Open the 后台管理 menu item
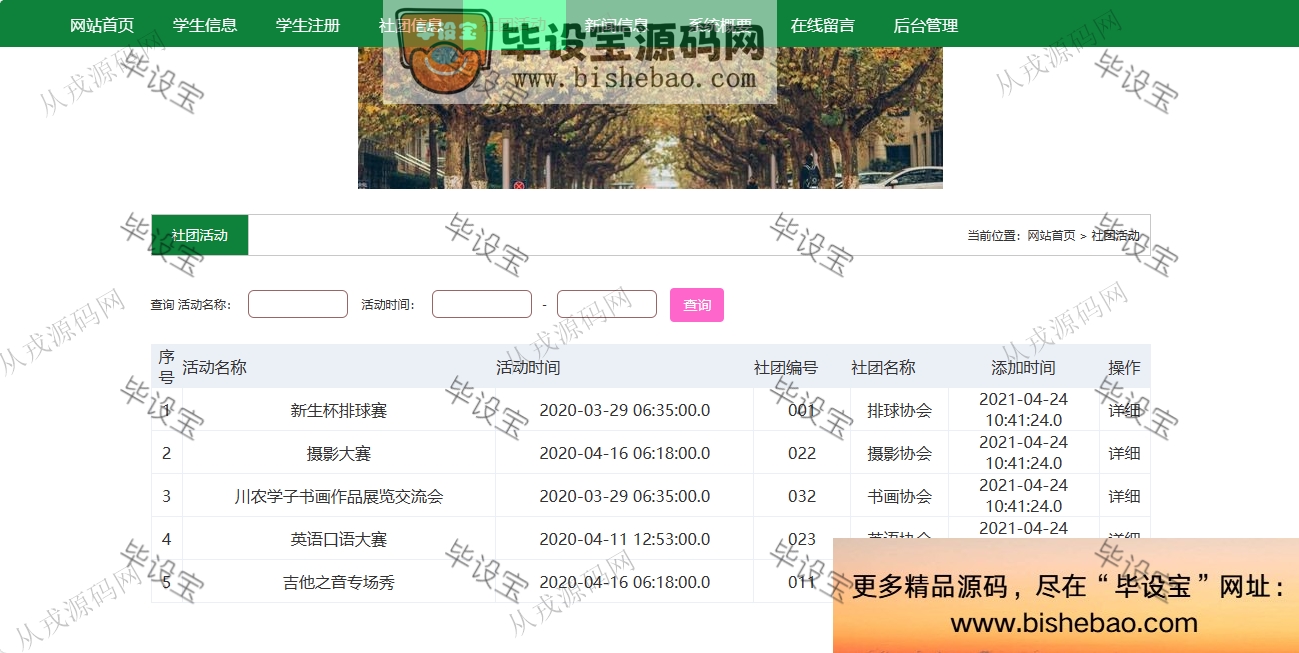The height and width of the screenshot is (653, 1299). point(926,25)
